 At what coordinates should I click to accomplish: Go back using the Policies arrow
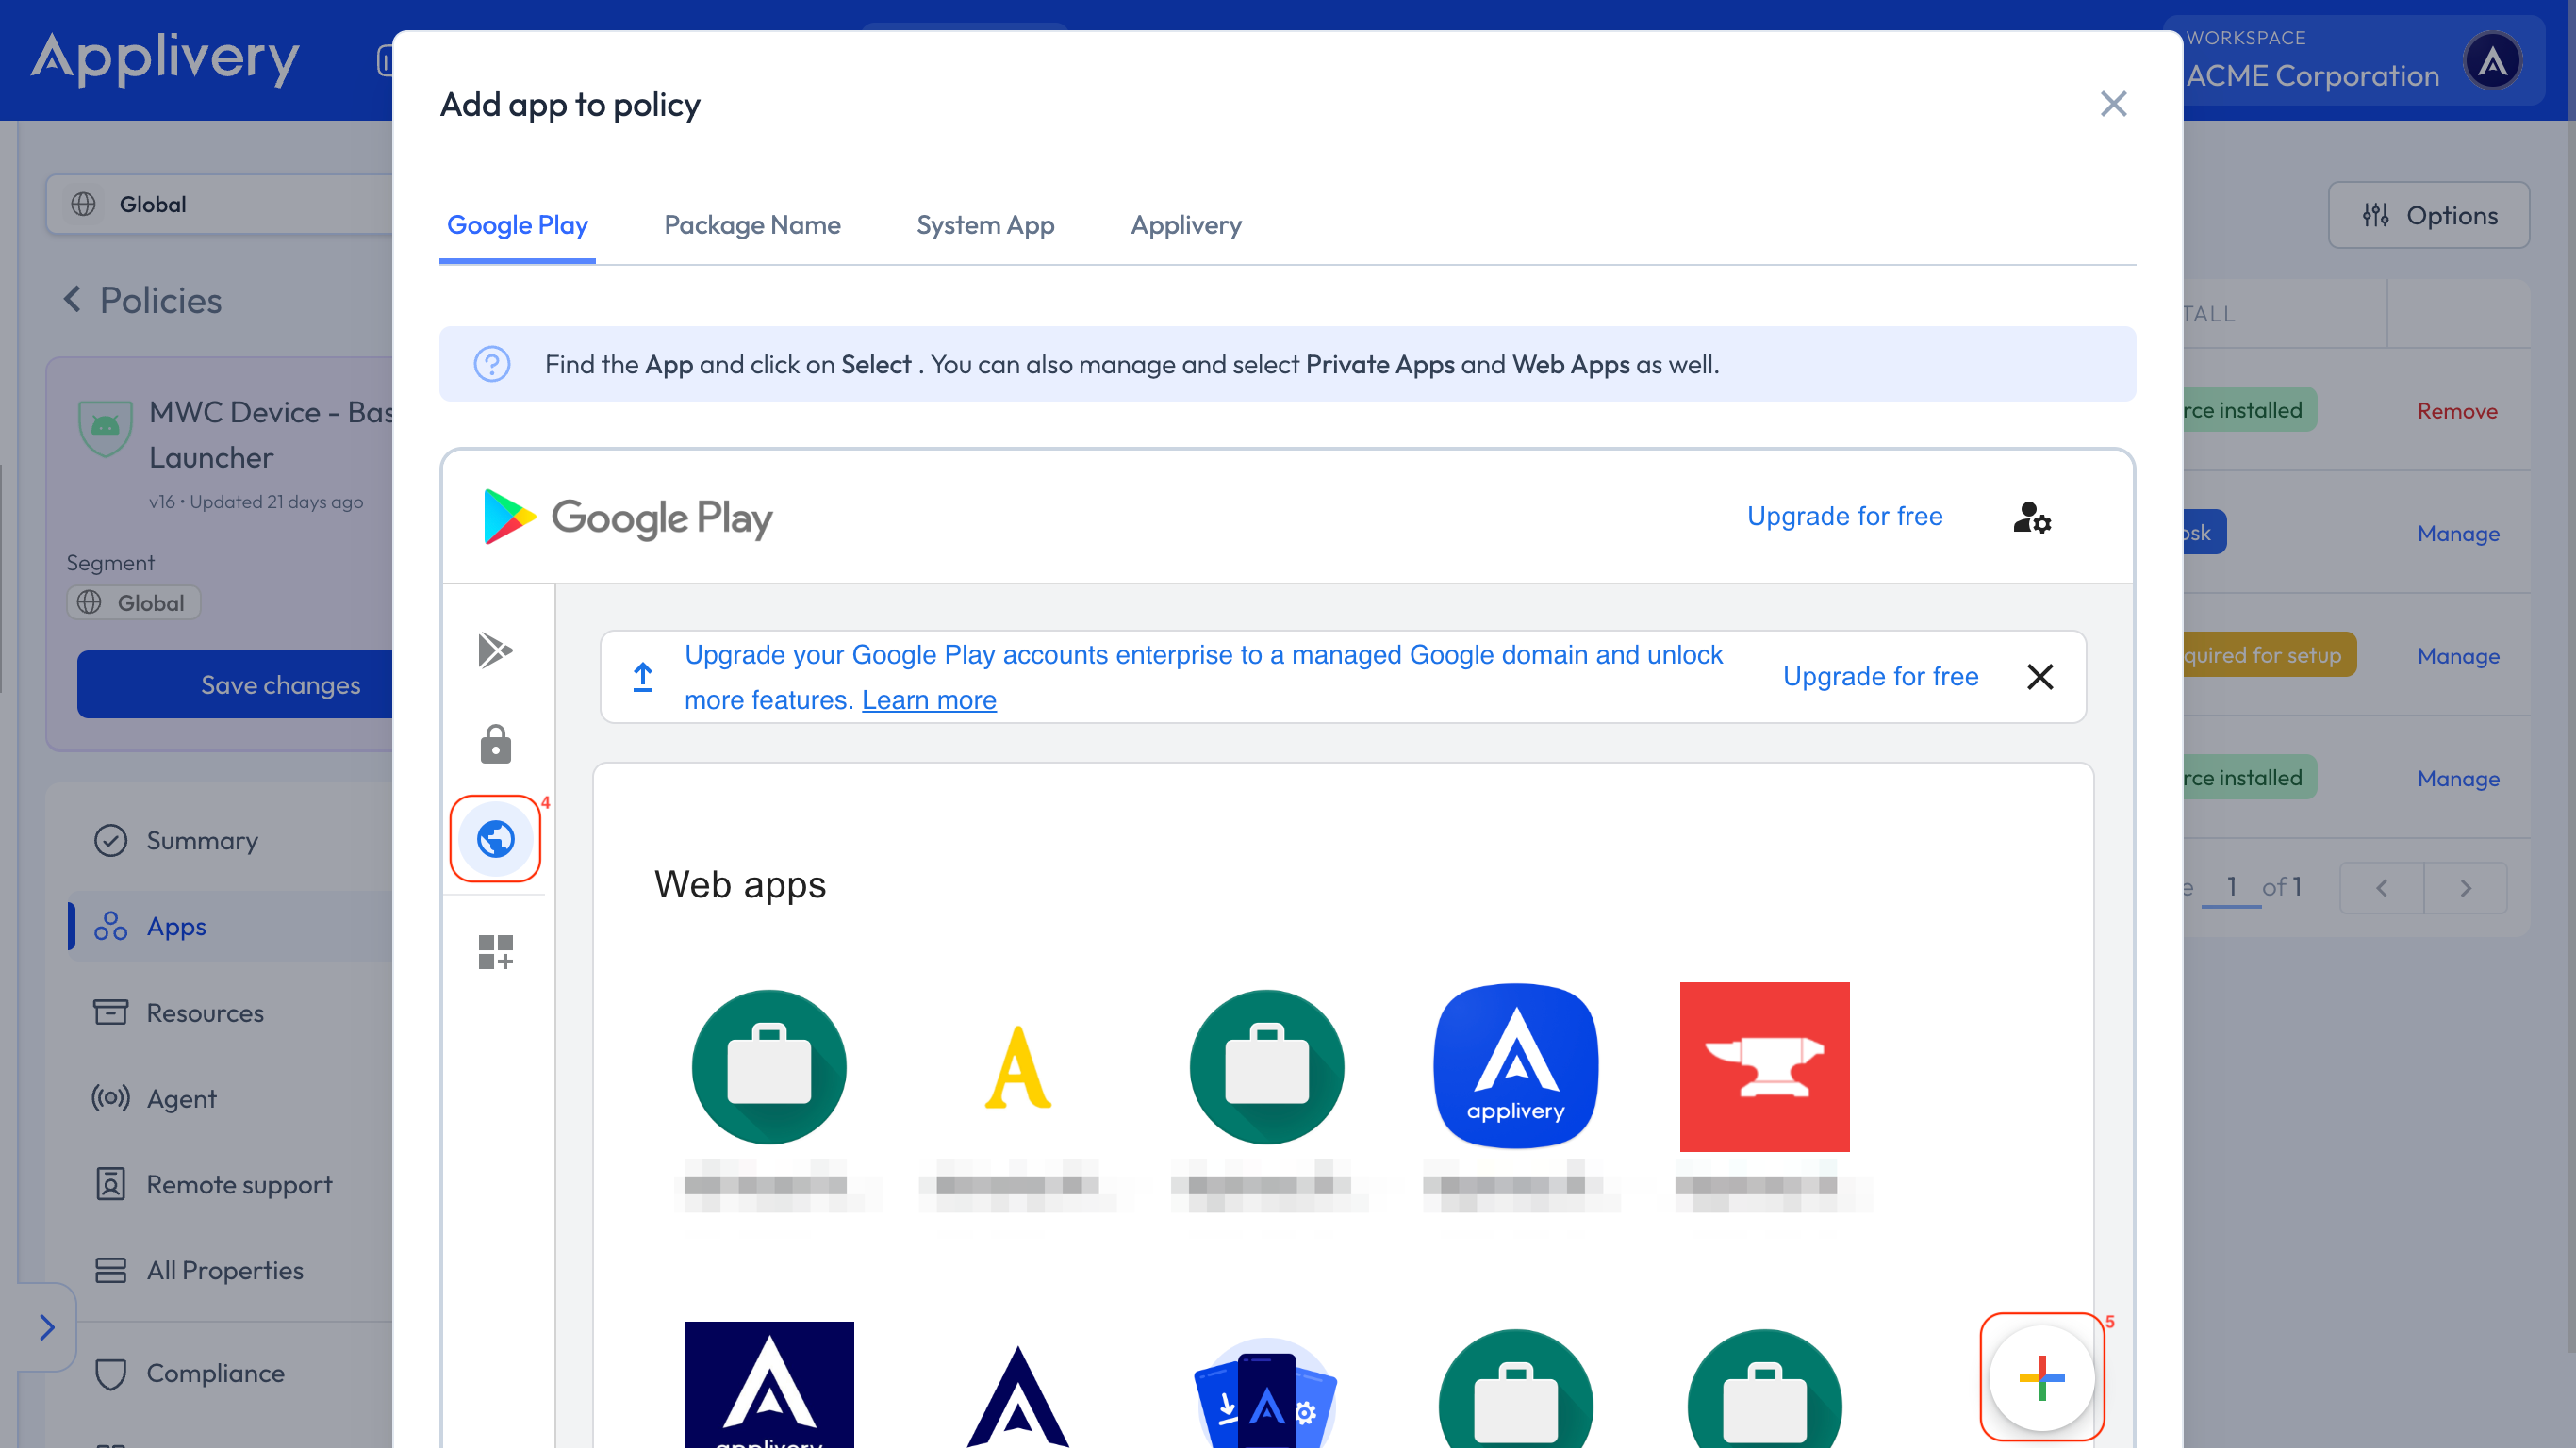pyautogui.click(x=71, y=299)
